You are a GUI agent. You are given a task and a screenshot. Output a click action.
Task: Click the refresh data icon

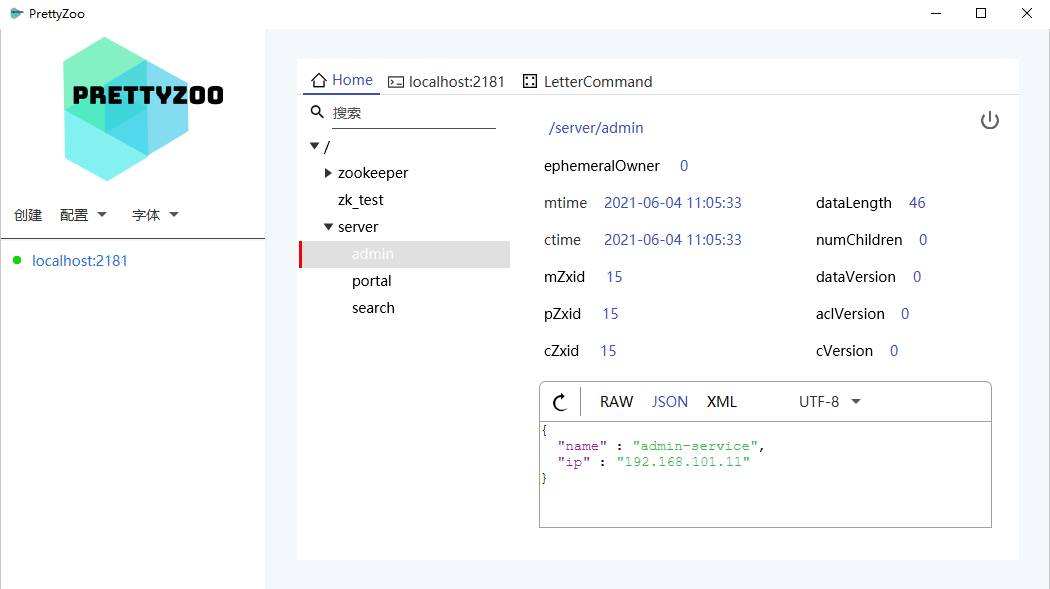pyautogui.click(x=560, y=402)
